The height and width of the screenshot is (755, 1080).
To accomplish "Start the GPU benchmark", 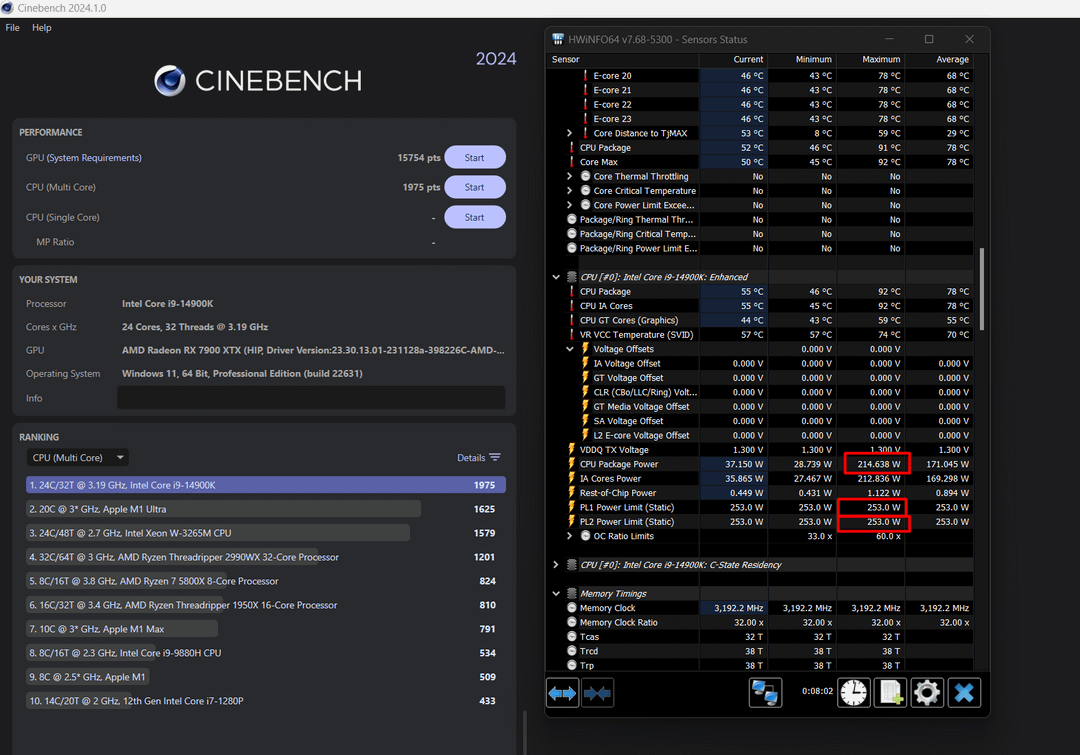I will [475, 157].
